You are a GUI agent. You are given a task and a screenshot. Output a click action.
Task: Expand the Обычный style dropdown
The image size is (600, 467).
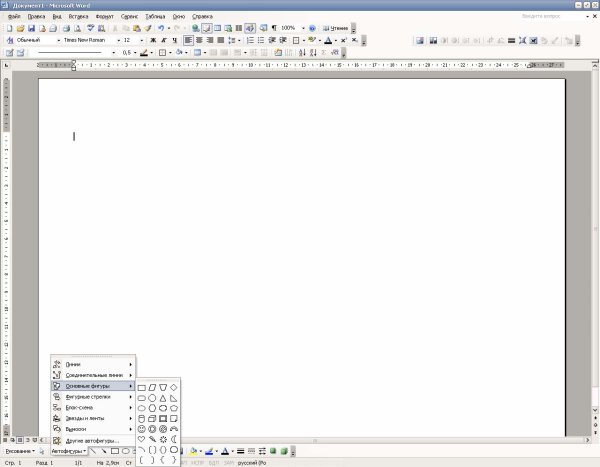(x=57, y=40)
